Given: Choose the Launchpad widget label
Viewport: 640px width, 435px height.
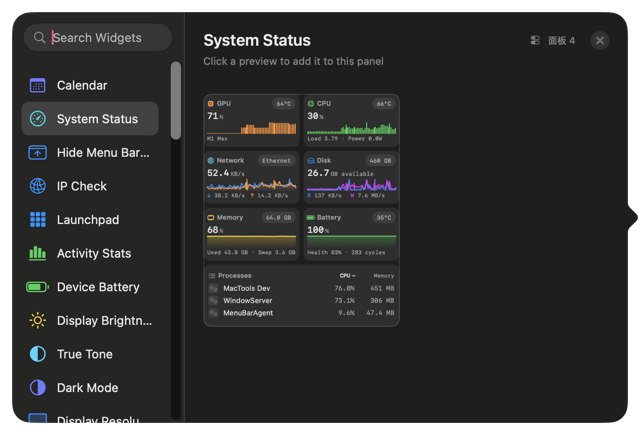Looking at the screenshot, I should 88,220.
